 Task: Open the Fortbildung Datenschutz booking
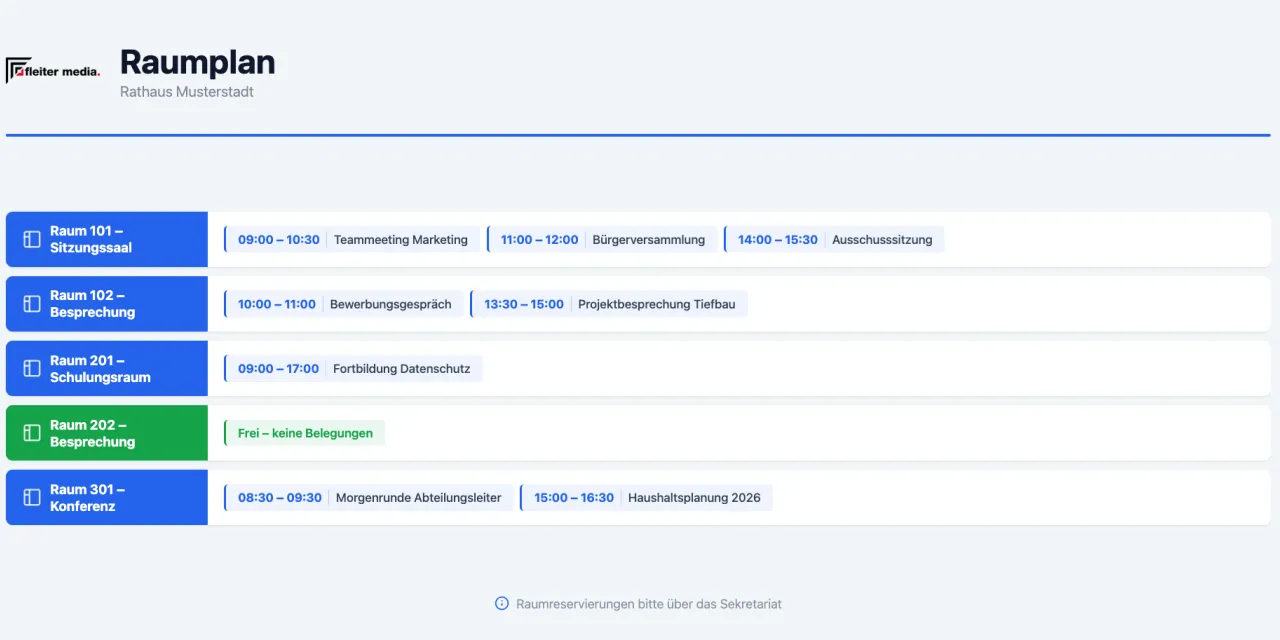point(353,369)
